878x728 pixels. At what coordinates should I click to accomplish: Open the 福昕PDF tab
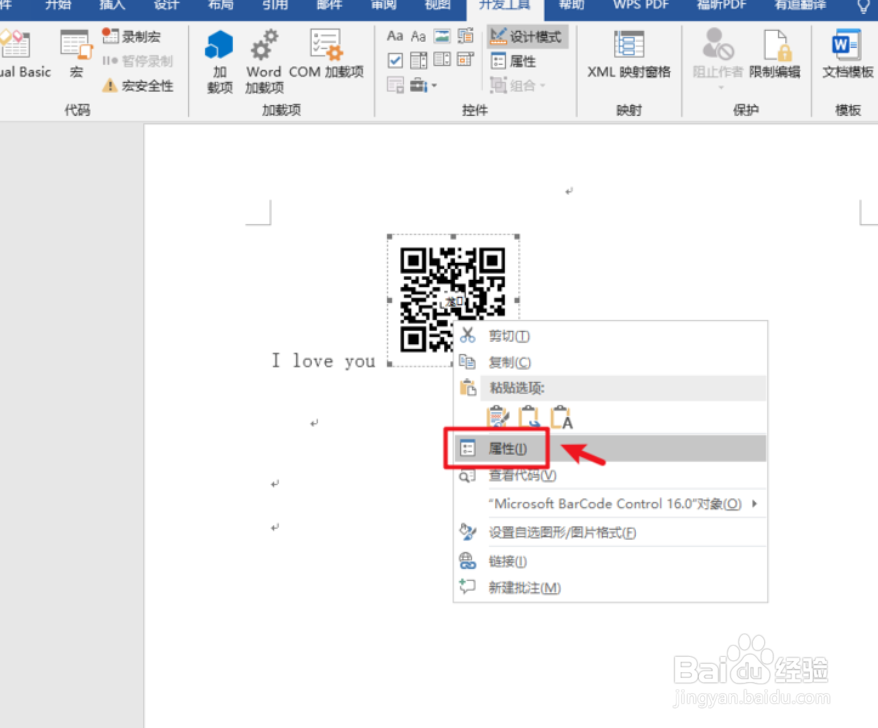click(x=722, y=5)
